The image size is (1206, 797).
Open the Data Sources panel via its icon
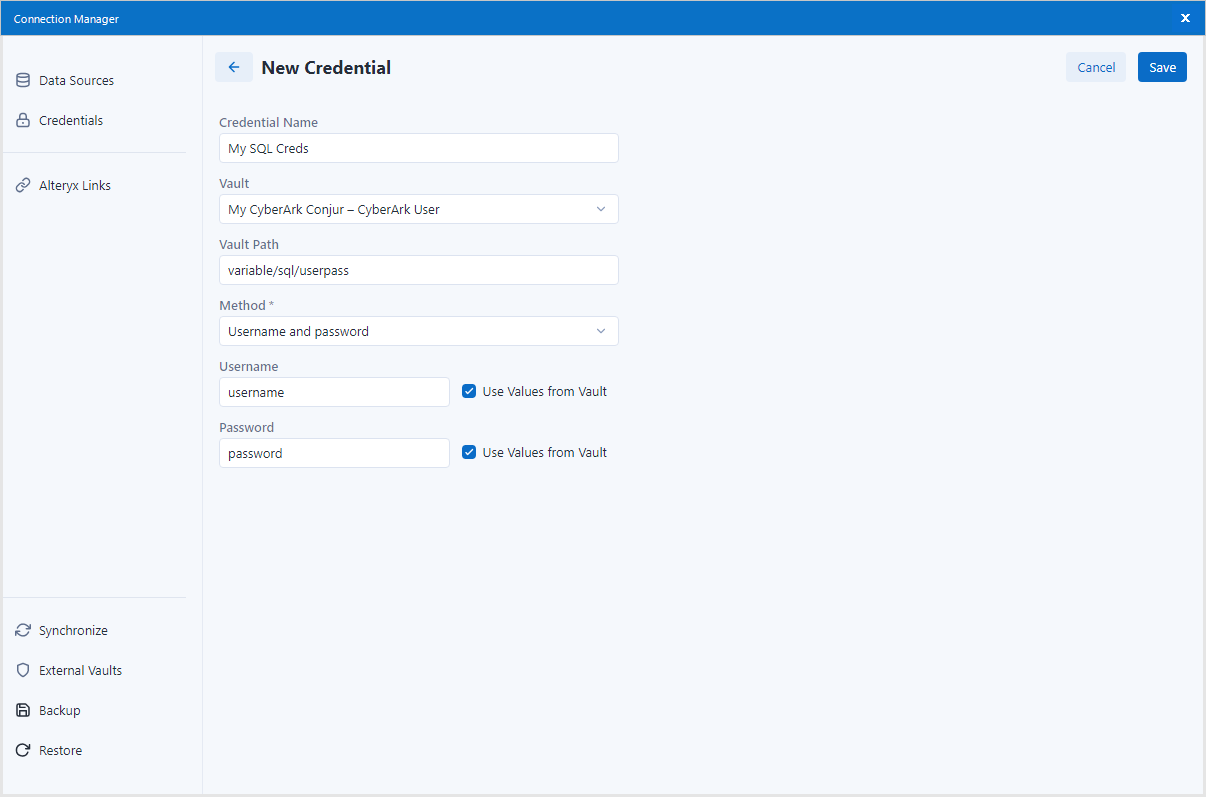(22, 80)
